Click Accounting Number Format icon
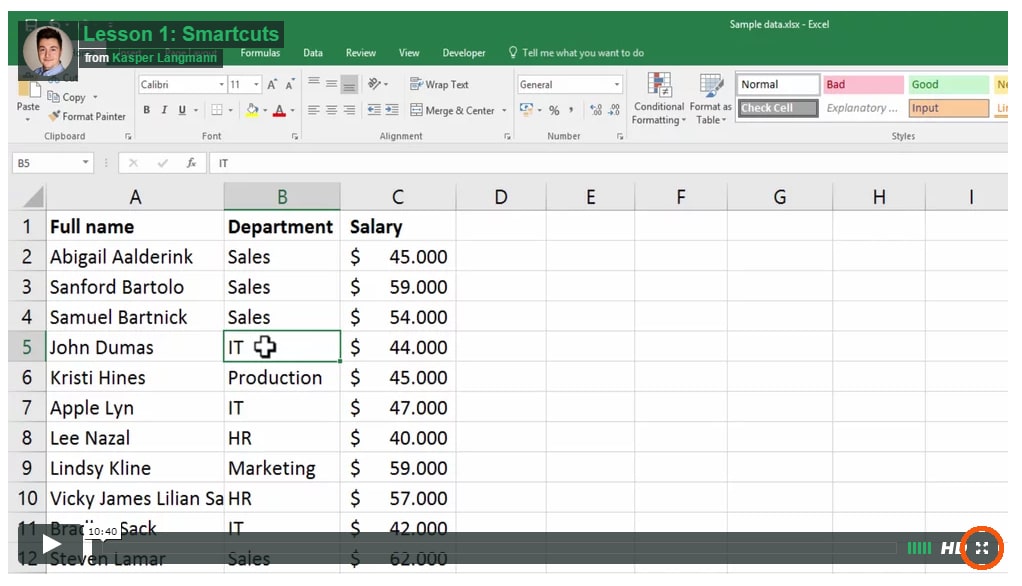1022x586 pixels. point(527,110)
